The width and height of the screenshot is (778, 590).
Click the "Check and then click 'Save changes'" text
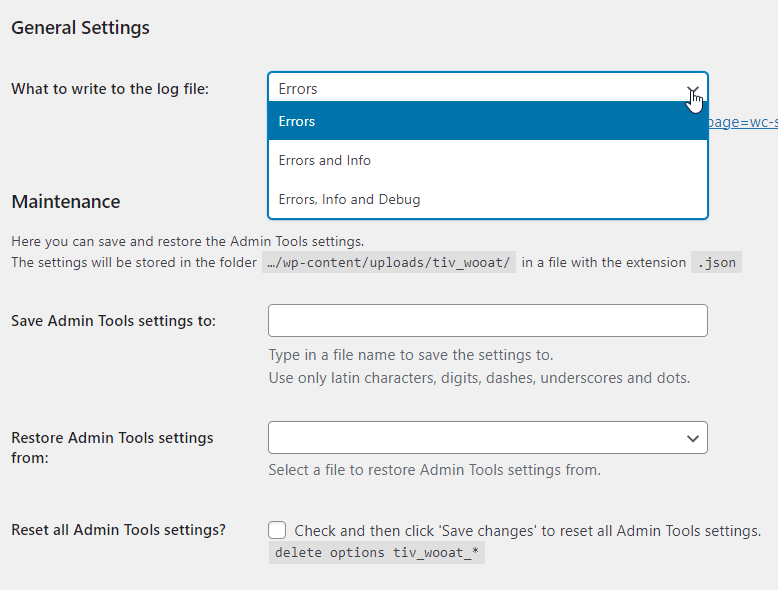coord(527,531)
